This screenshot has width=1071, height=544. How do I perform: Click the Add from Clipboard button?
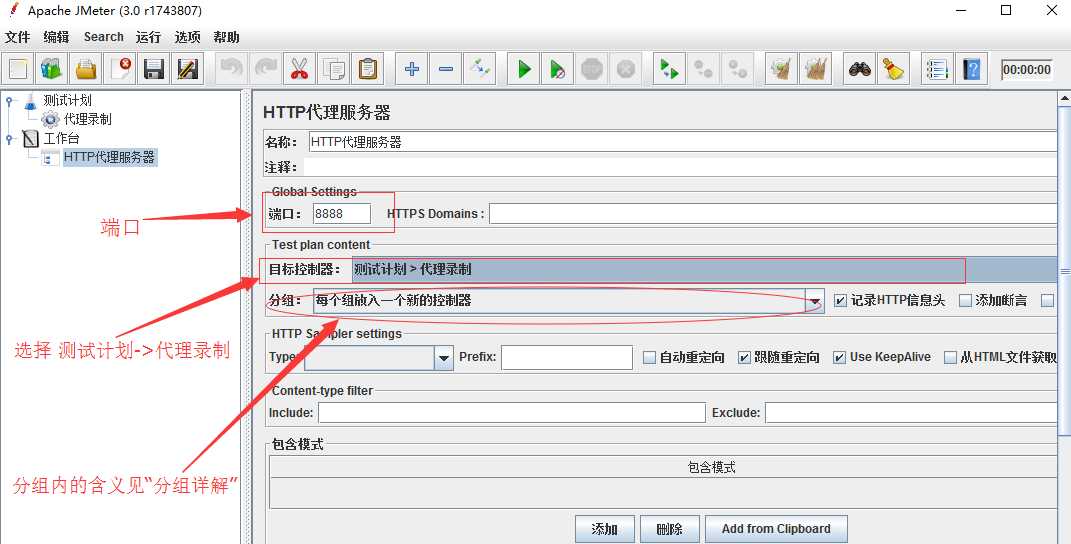pyautogui.click(x=776, y=529)
